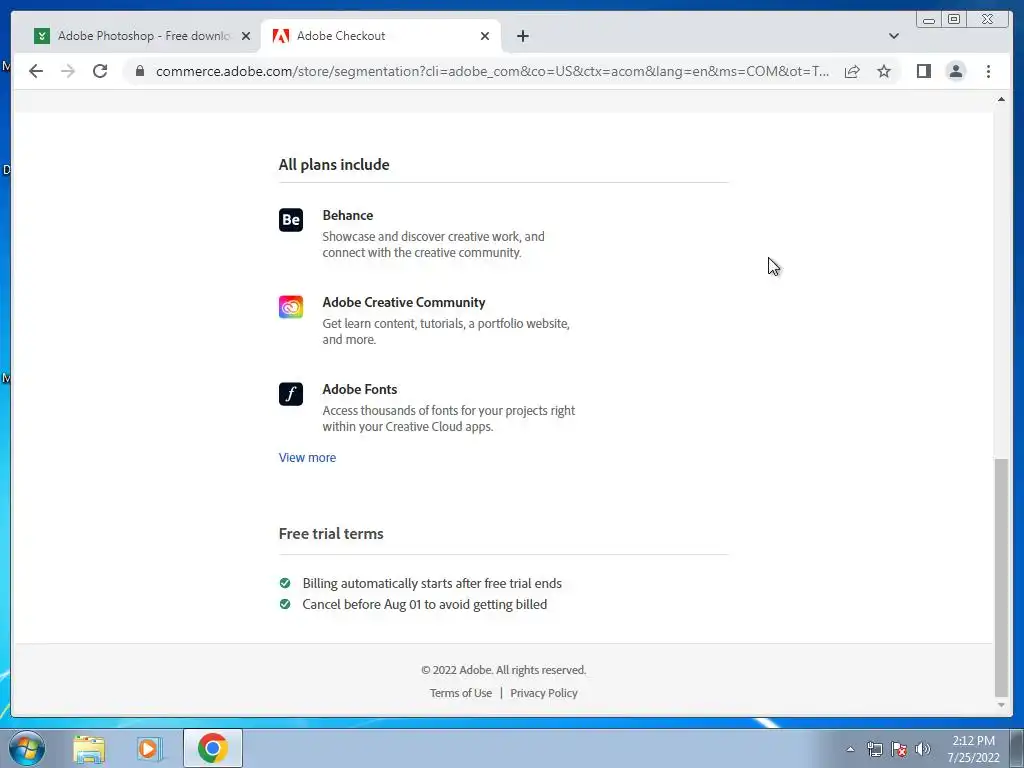Click the browser forward arrow
Image resolution: width=1024 pixels, height=768 pixels.
(68, 71)
